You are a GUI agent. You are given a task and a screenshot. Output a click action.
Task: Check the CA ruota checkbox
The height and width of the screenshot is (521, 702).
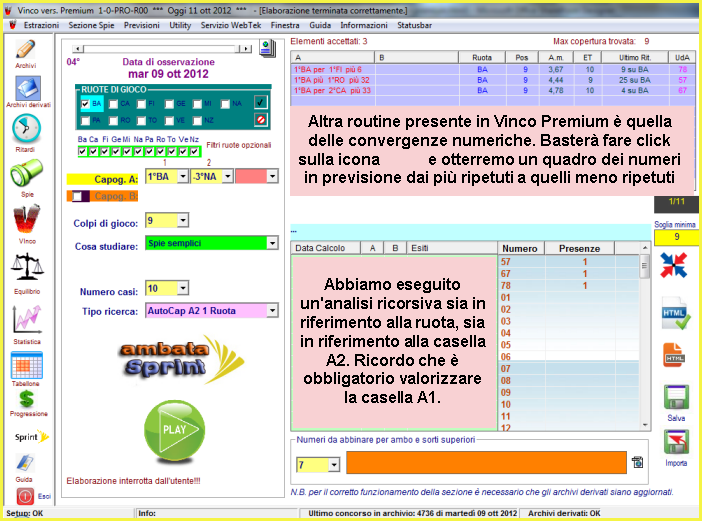click(113, 104)
